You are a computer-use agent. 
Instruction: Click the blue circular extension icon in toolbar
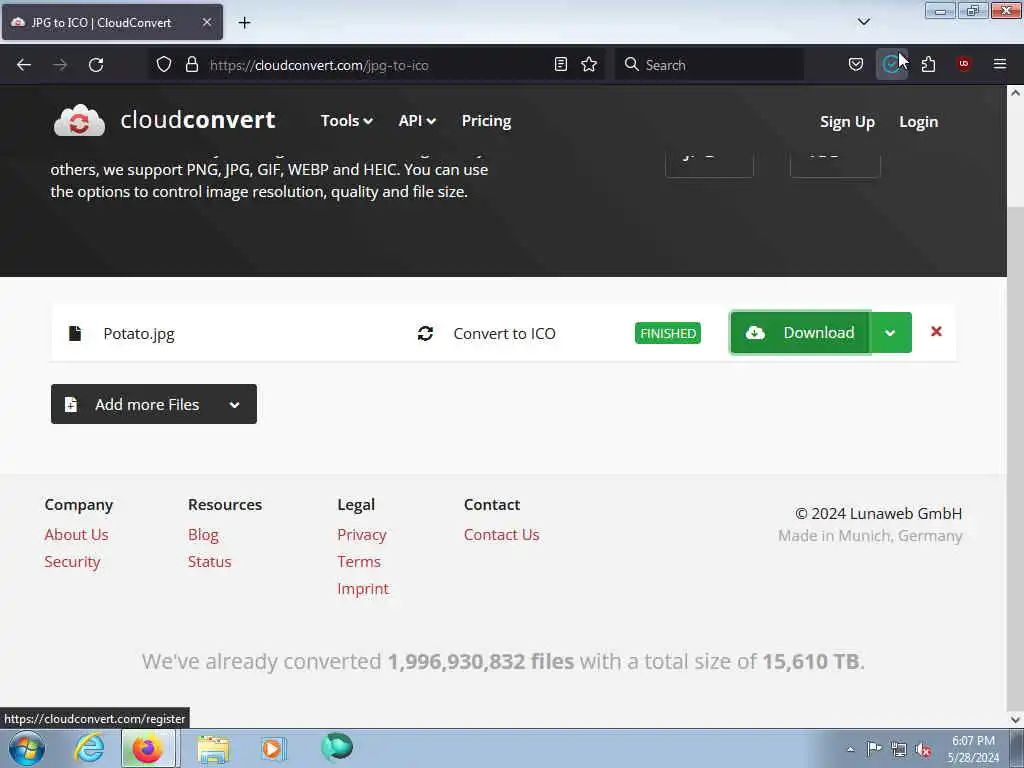coord(891,64)
